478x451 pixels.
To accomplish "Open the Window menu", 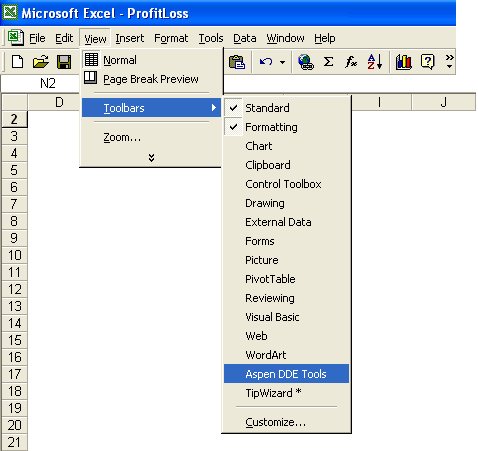I will pos(285,38).
